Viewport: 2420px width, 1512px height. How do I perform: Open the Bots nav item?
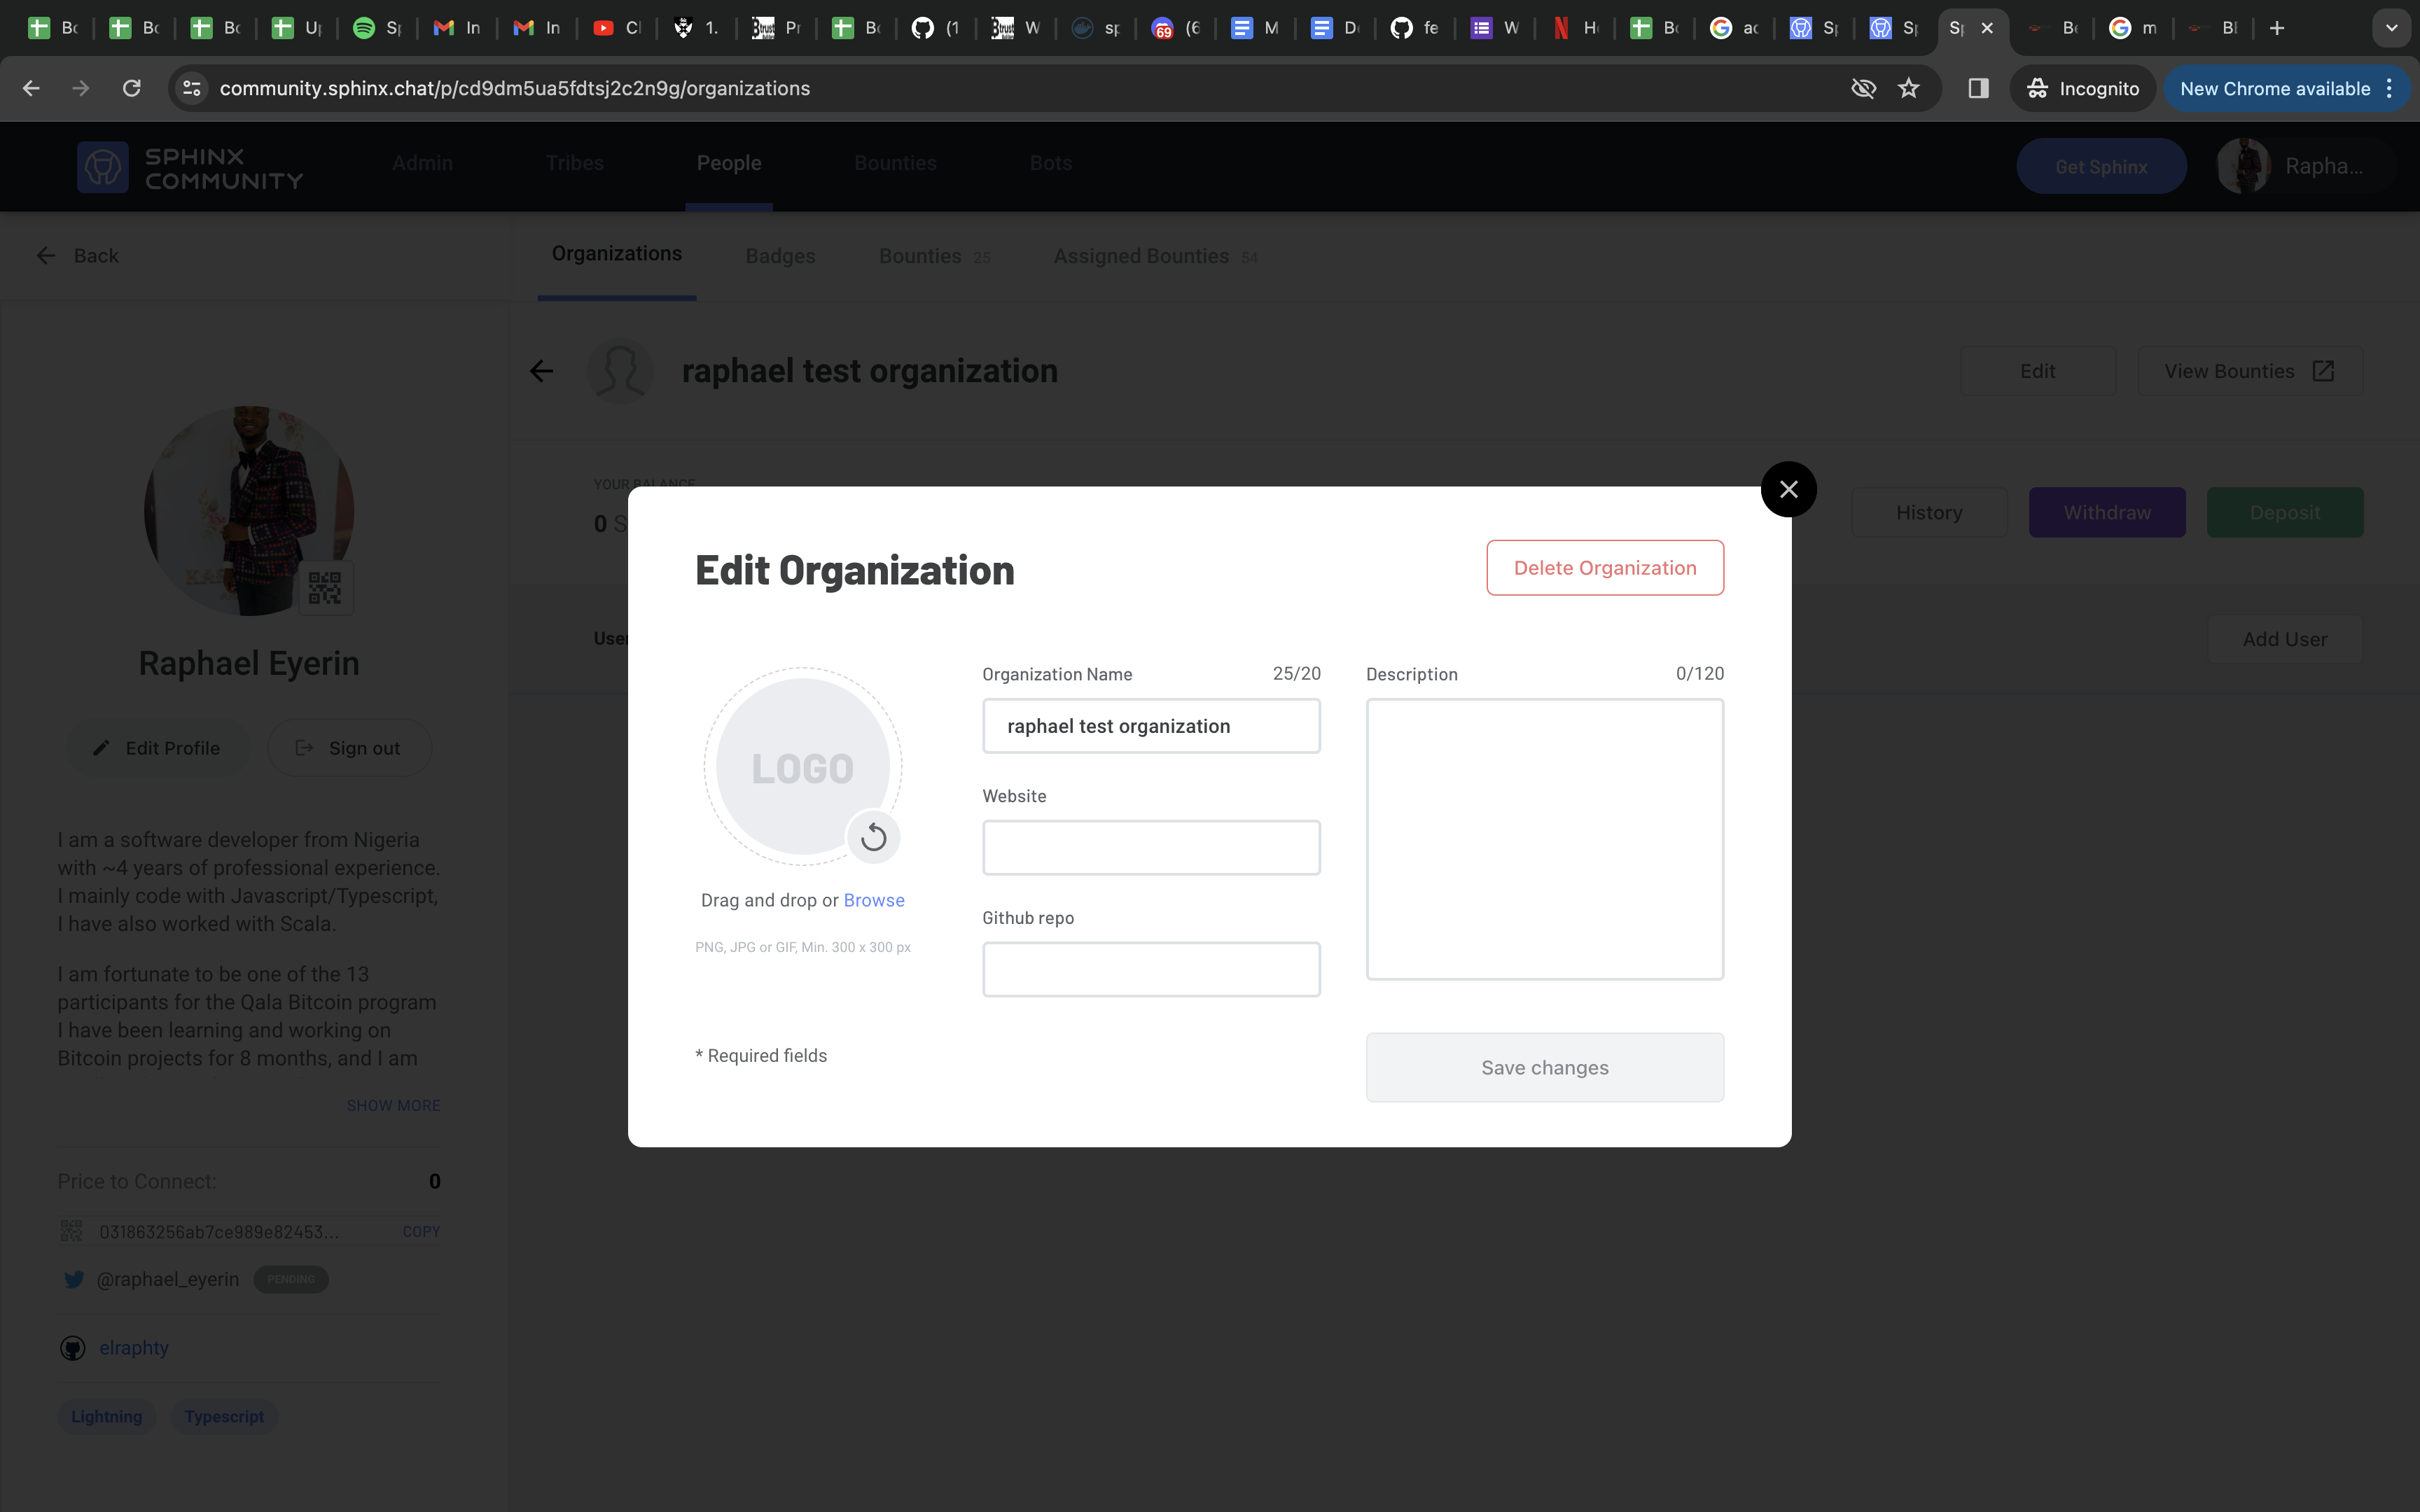point(1051,163)
